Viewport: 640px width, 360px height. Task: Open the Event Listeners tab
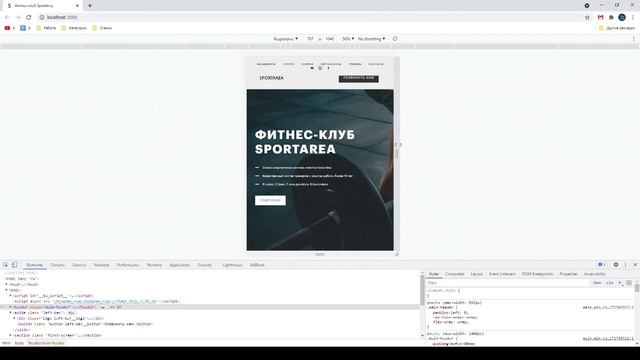[502, 274]
